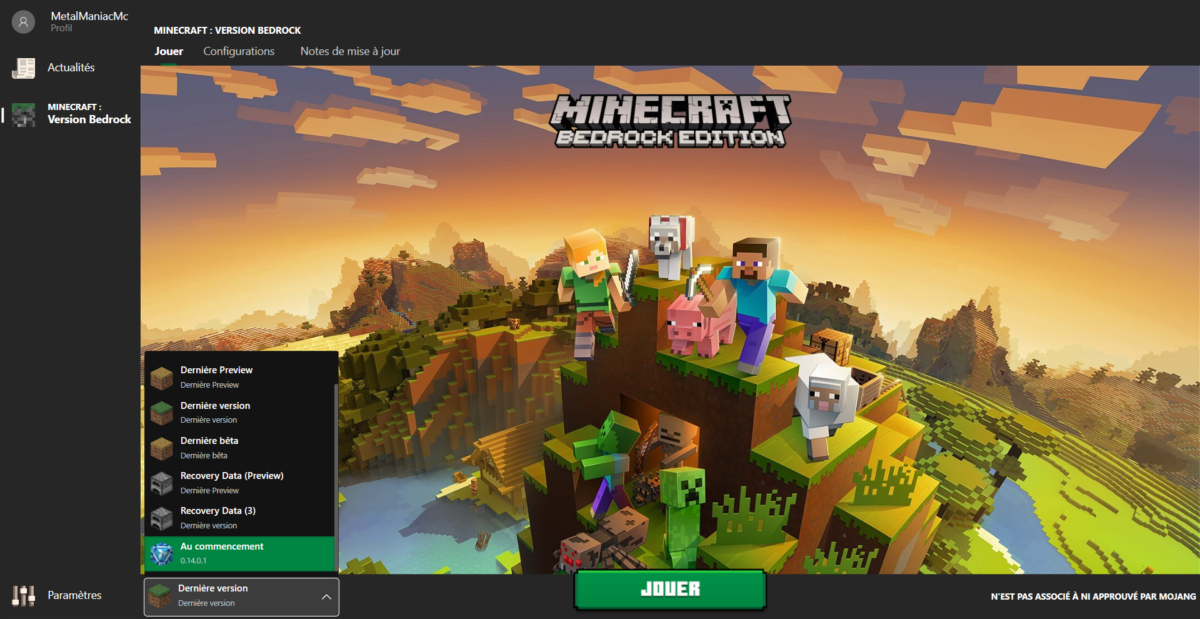Open Paramètres using the sliders icon

click(22, 595)
